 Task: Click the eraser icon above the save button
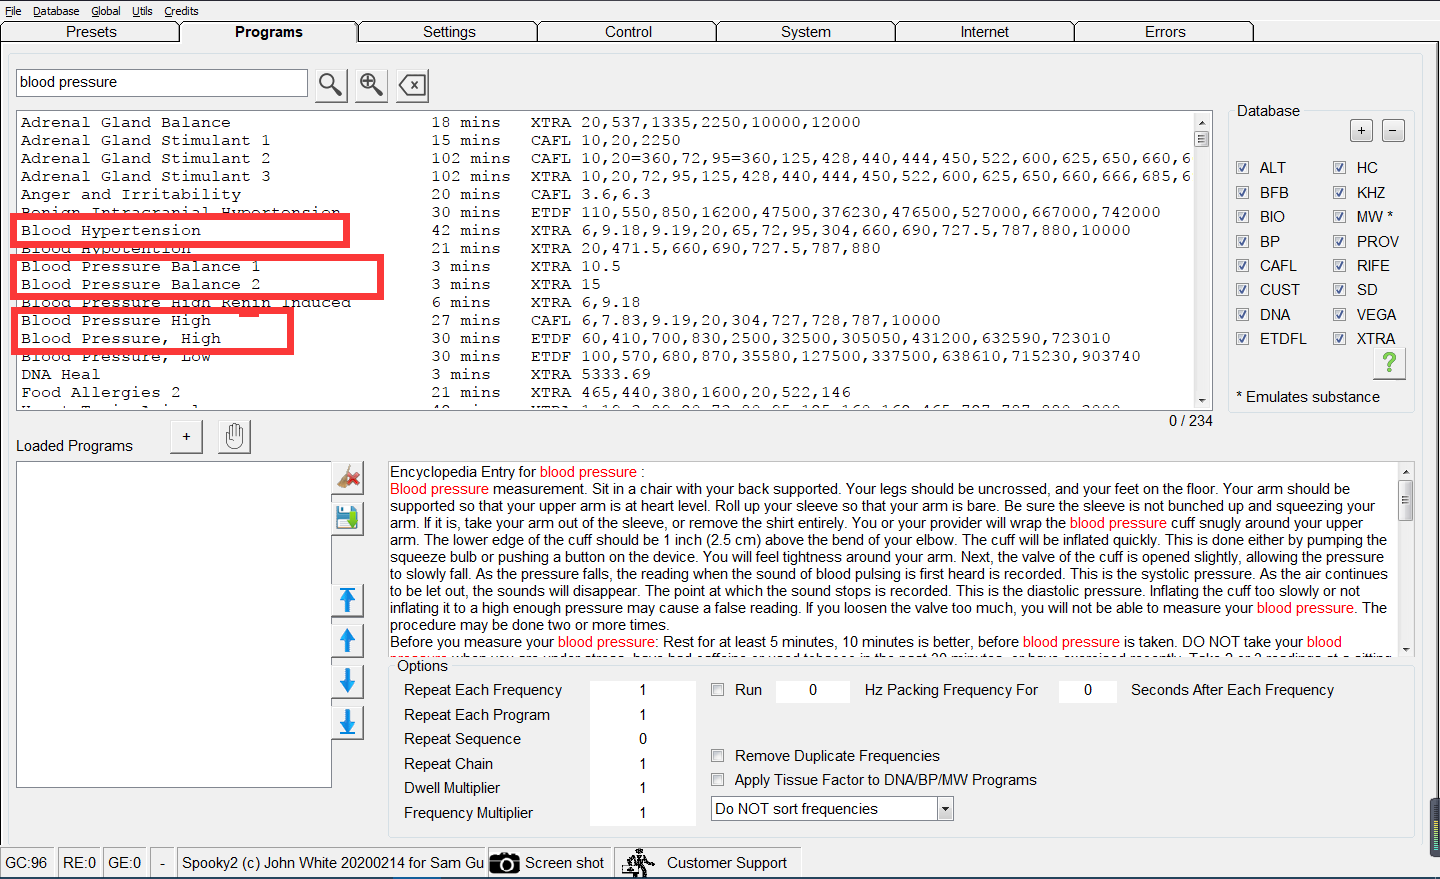[348, 477]
